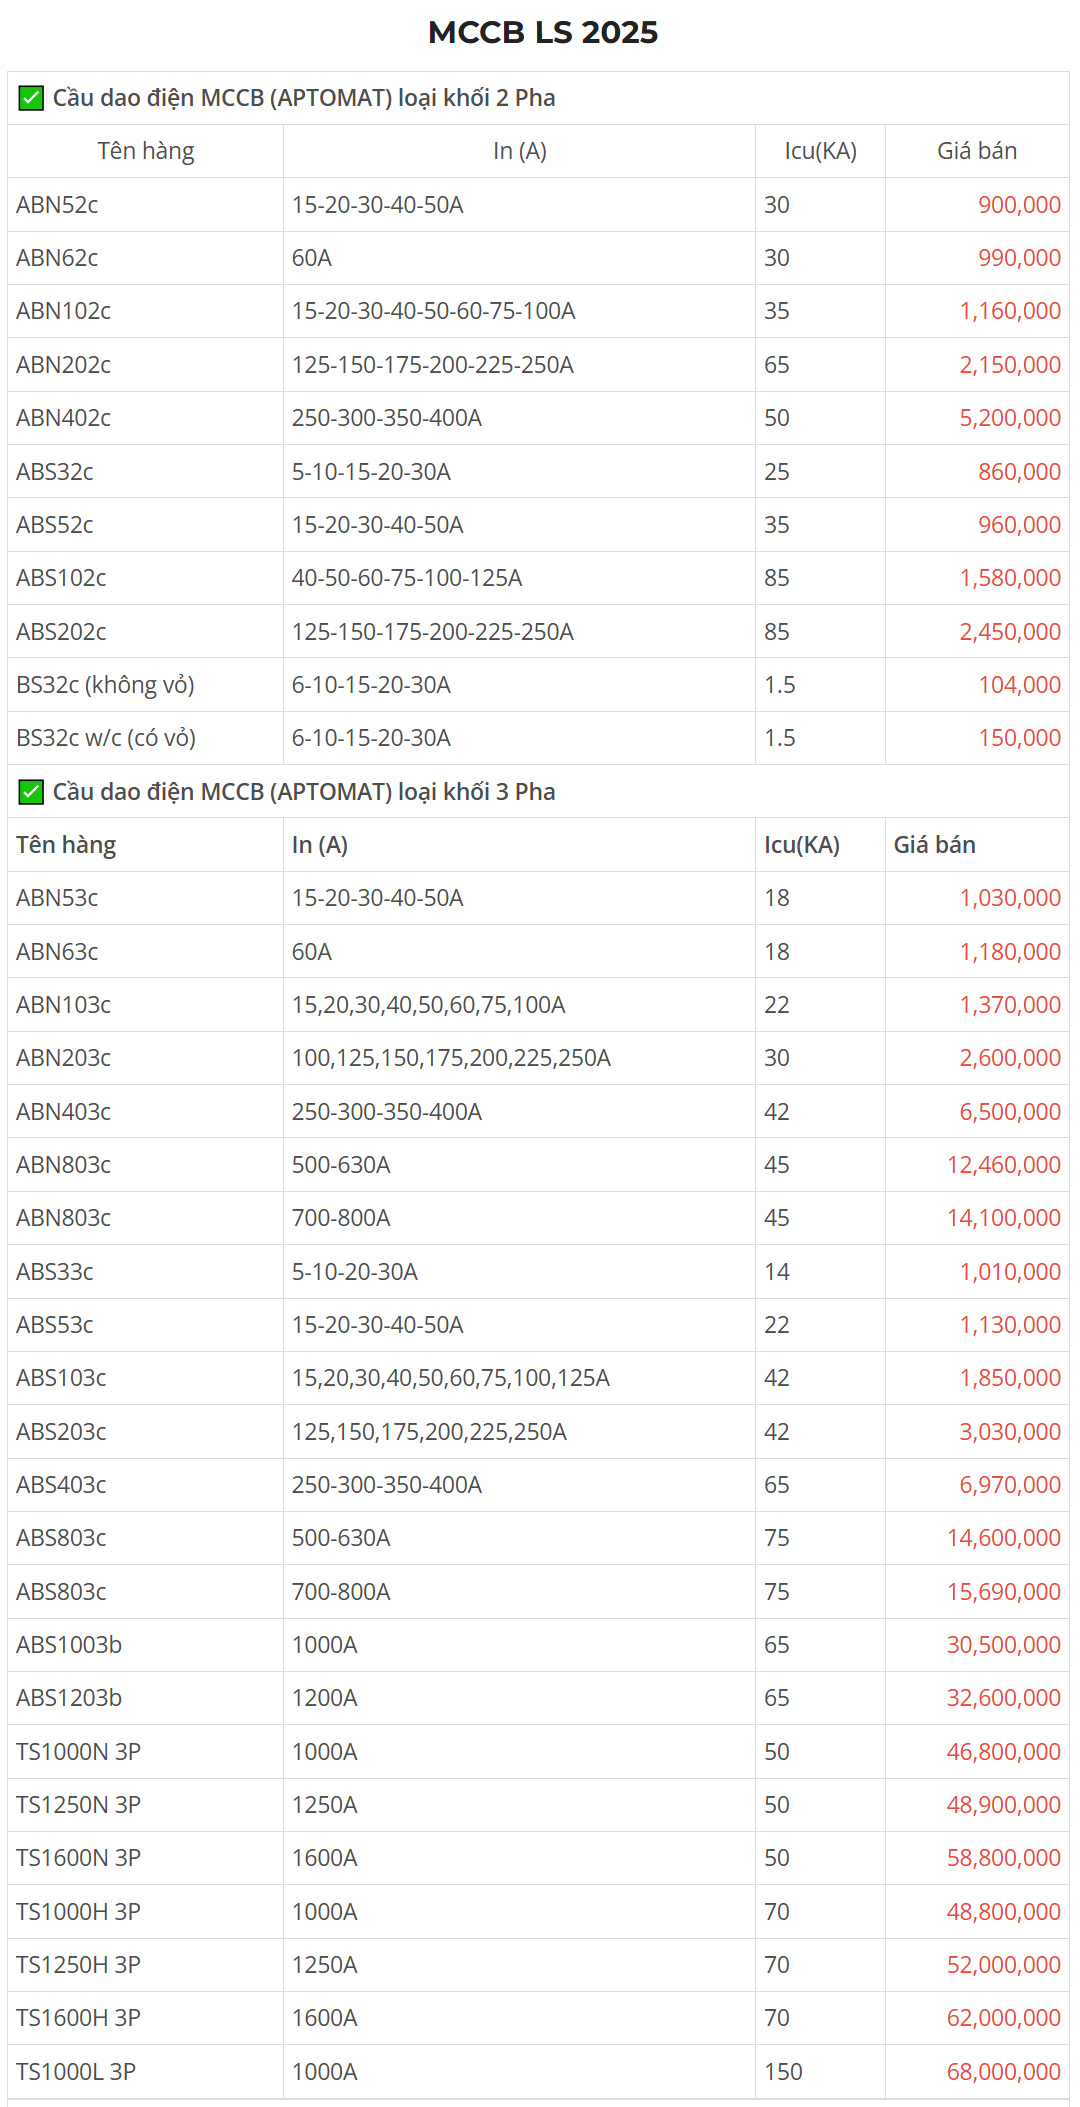Click the bold Icu(KA) header in 3 Pha table
Viewport: 1080px width, 2107px height.
801,845
